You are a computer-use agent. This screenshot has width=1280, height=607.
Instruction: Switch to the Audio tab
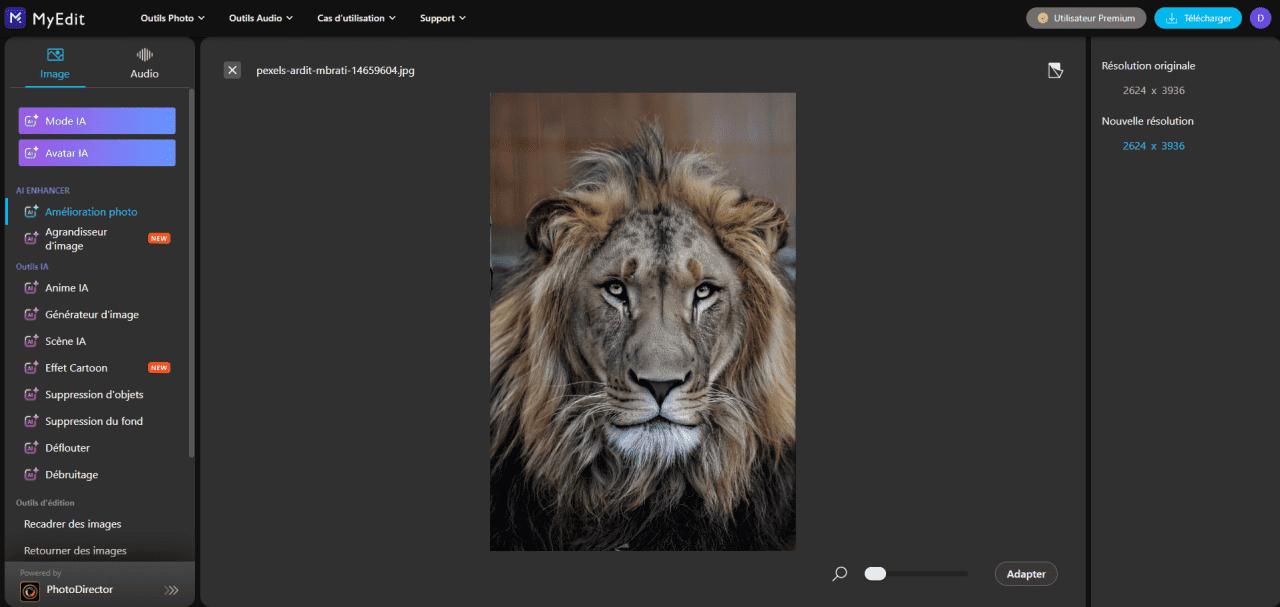click(x=144, y=63)
